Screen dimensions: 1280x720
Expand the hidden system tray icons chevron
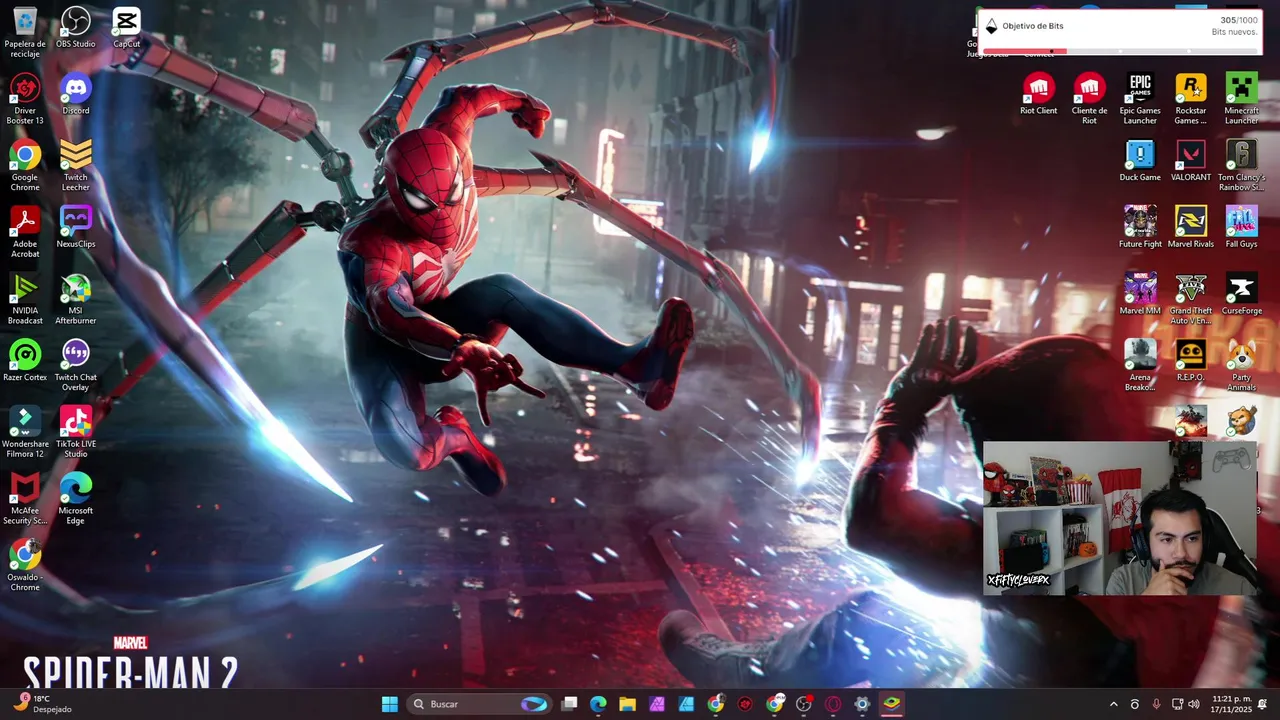[x=1113, y=704]
